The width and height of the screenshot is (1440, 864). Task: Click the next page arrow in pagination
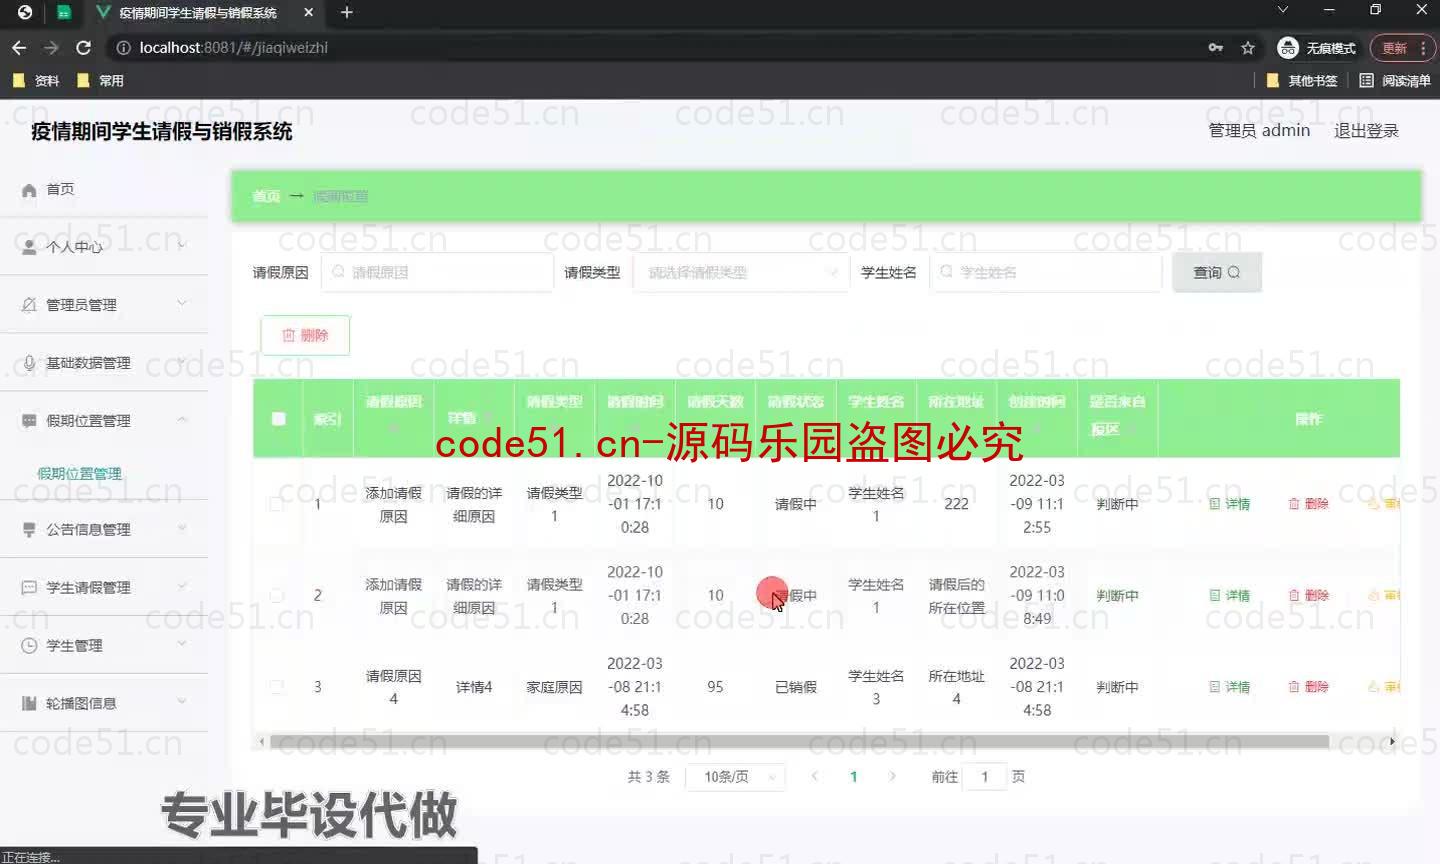tap(892, 777)
